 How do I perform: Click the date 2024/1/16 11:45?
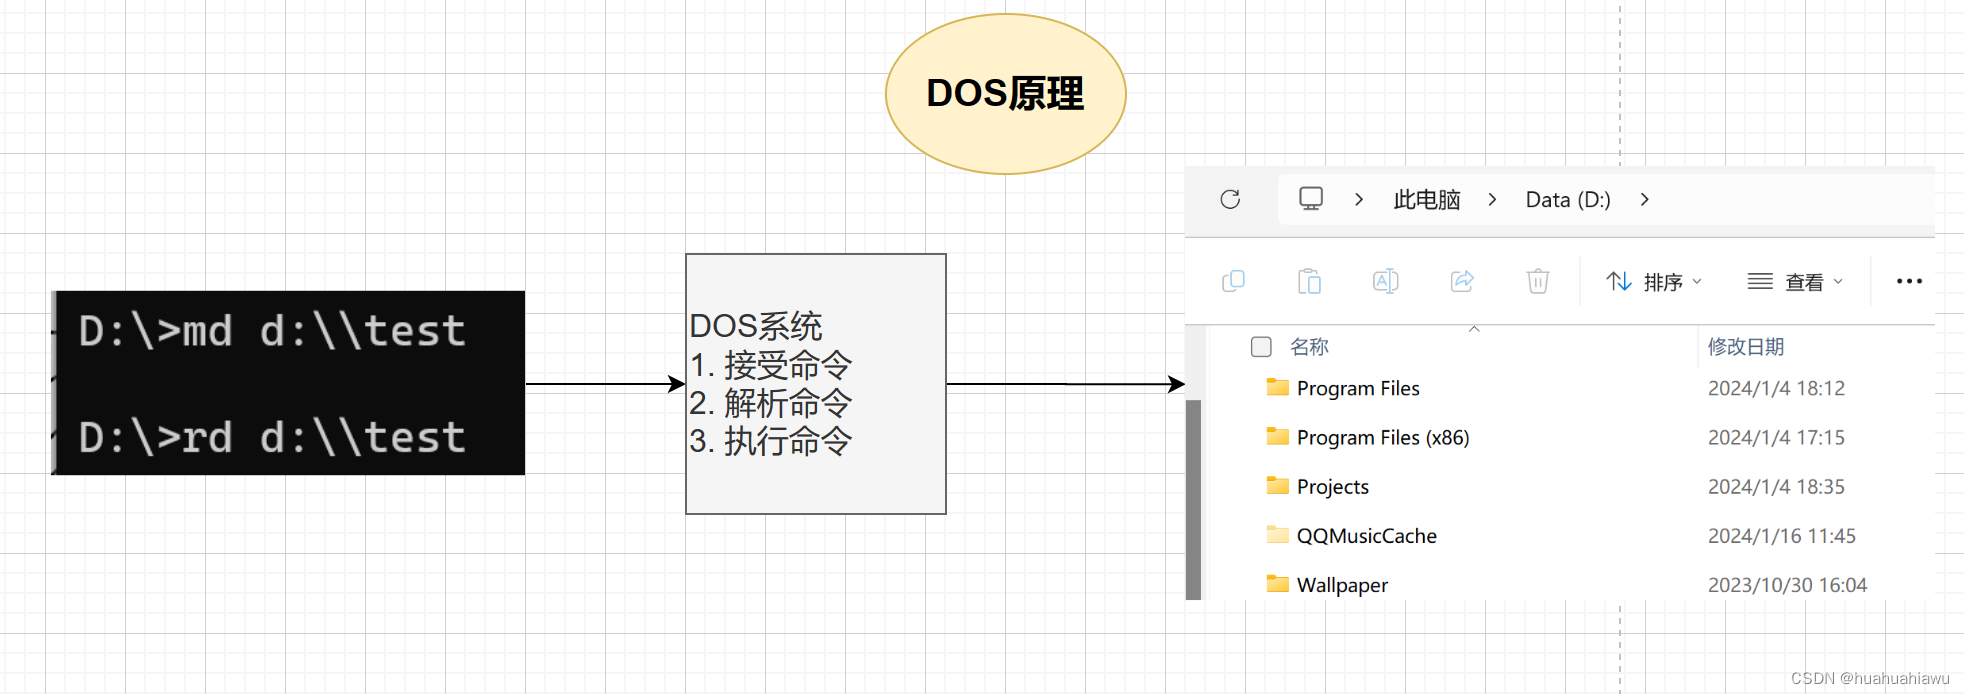(1782, 535)
